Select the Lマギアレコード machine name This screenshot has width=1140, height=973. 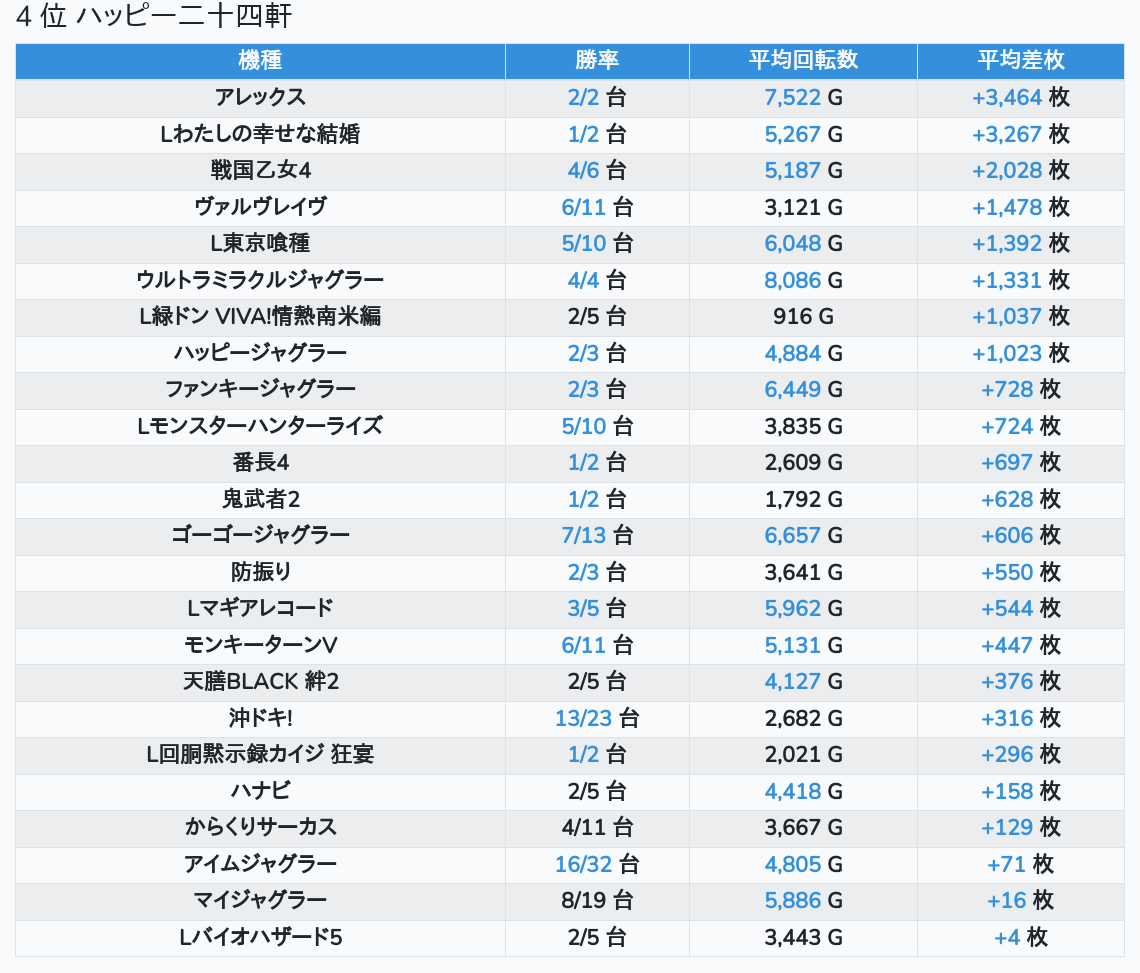coord(260,608)
